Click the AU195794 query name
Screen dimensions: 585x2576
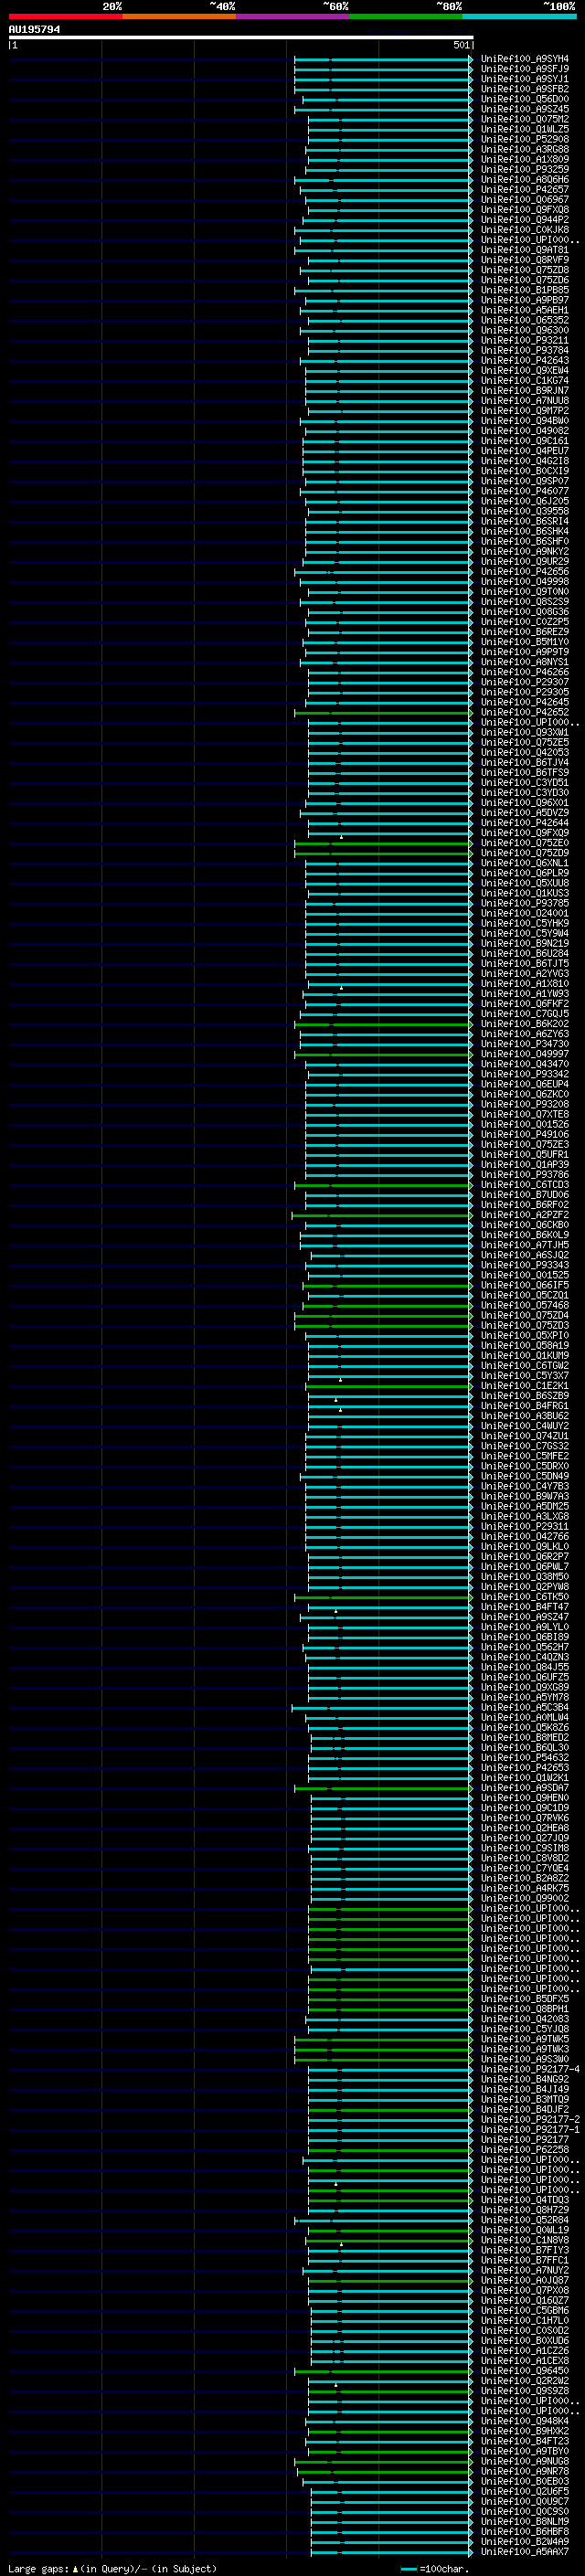[x=34, y=30]
